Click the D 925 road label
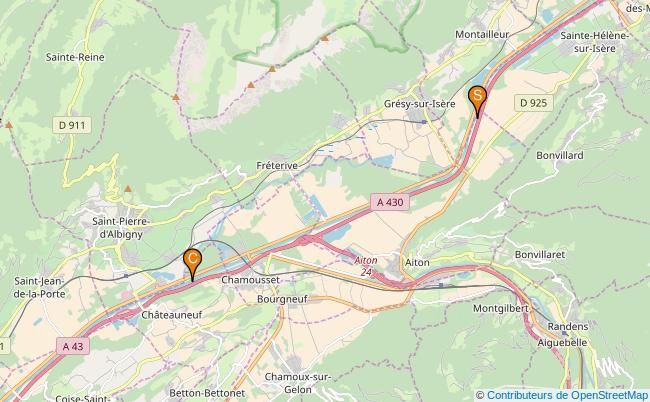 534,103
